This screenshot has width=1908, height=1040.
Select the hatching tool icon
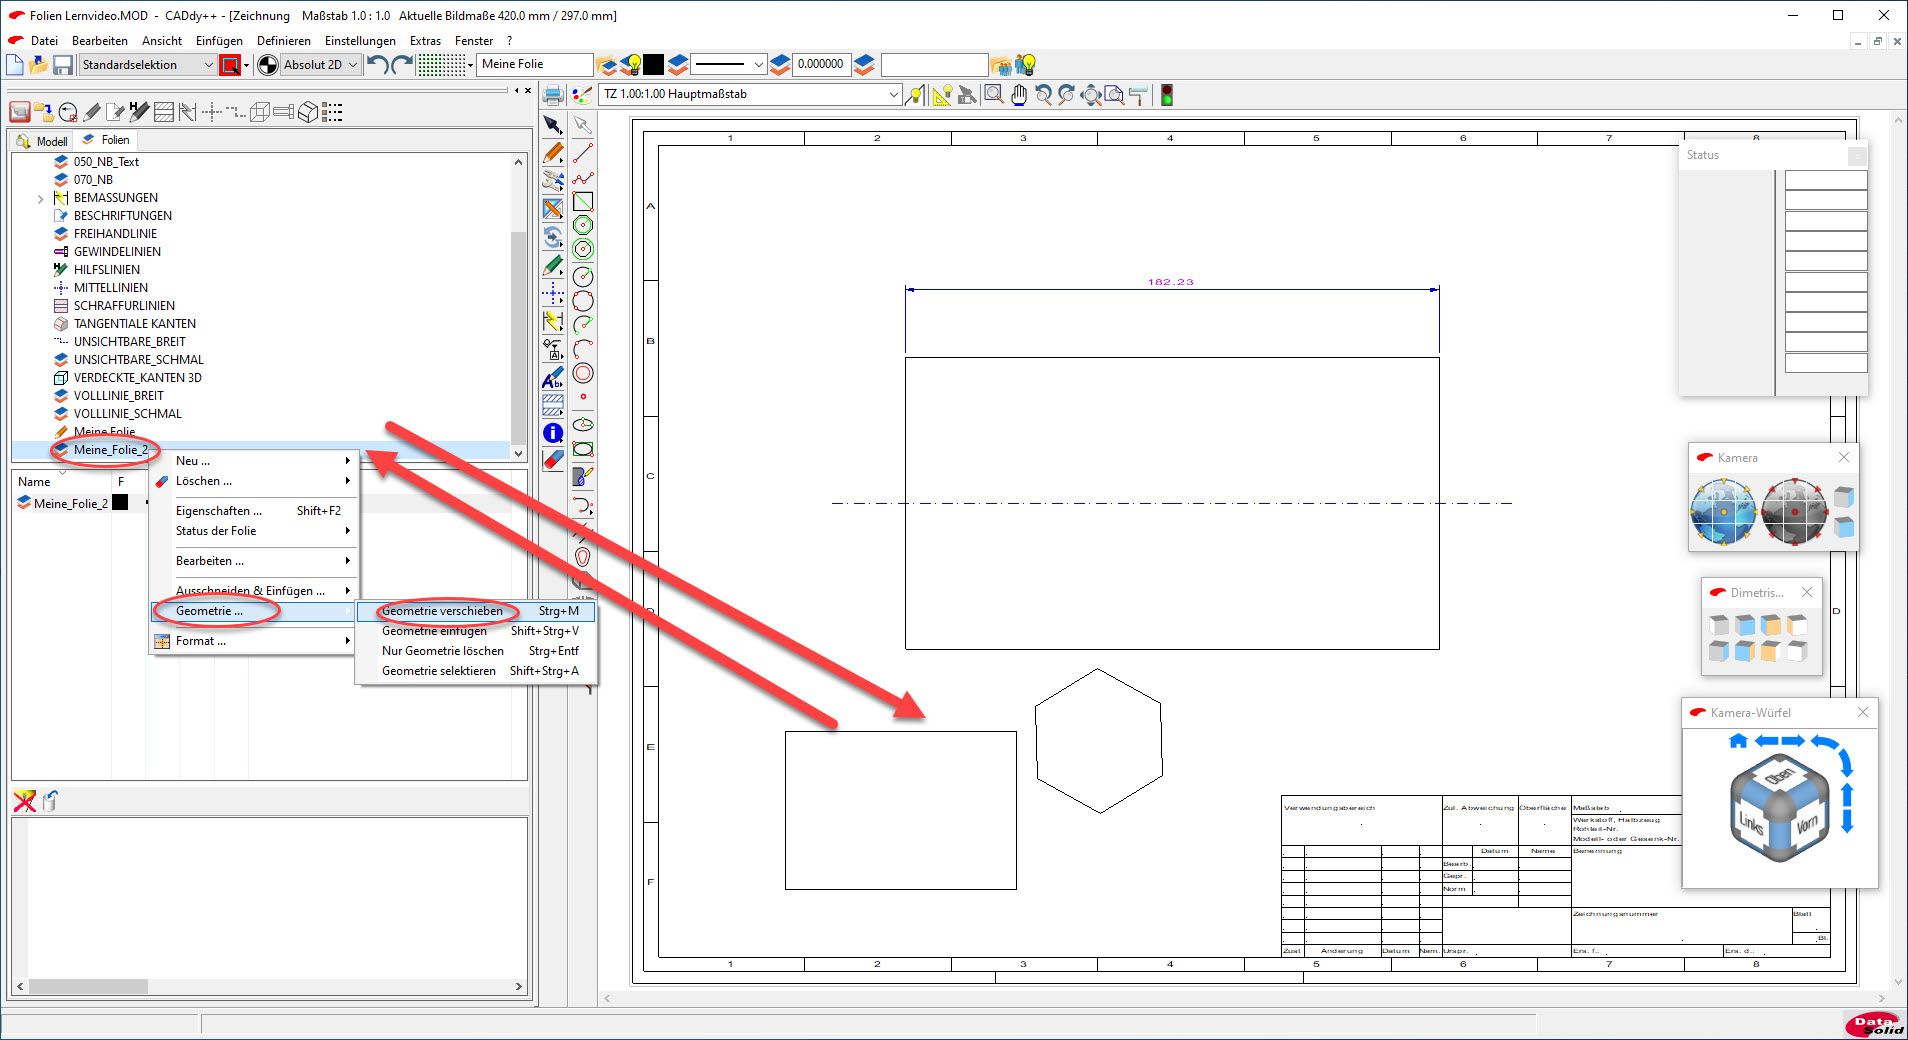pos(553,405)
